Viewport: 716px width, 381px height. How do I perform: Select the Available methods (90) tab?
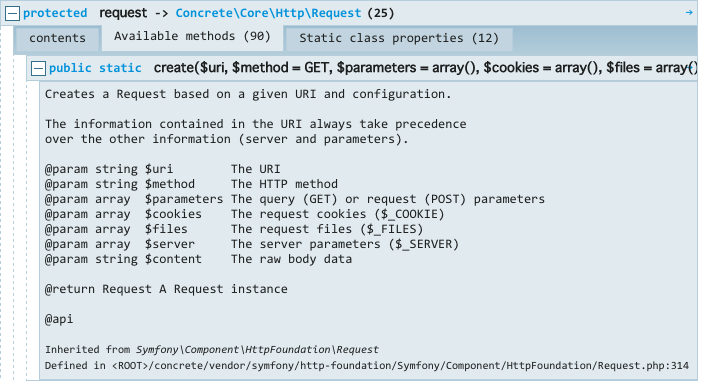[x=192, y=37]
